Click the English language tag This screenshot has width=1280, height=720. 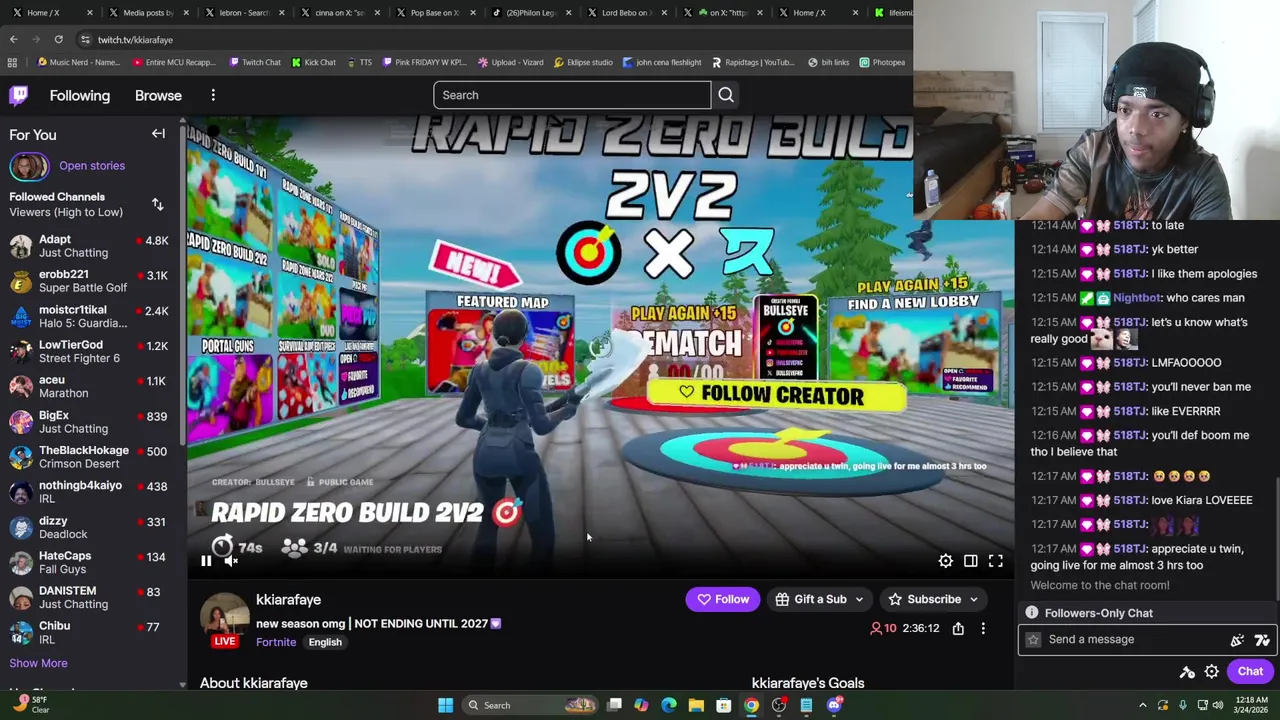325,642
